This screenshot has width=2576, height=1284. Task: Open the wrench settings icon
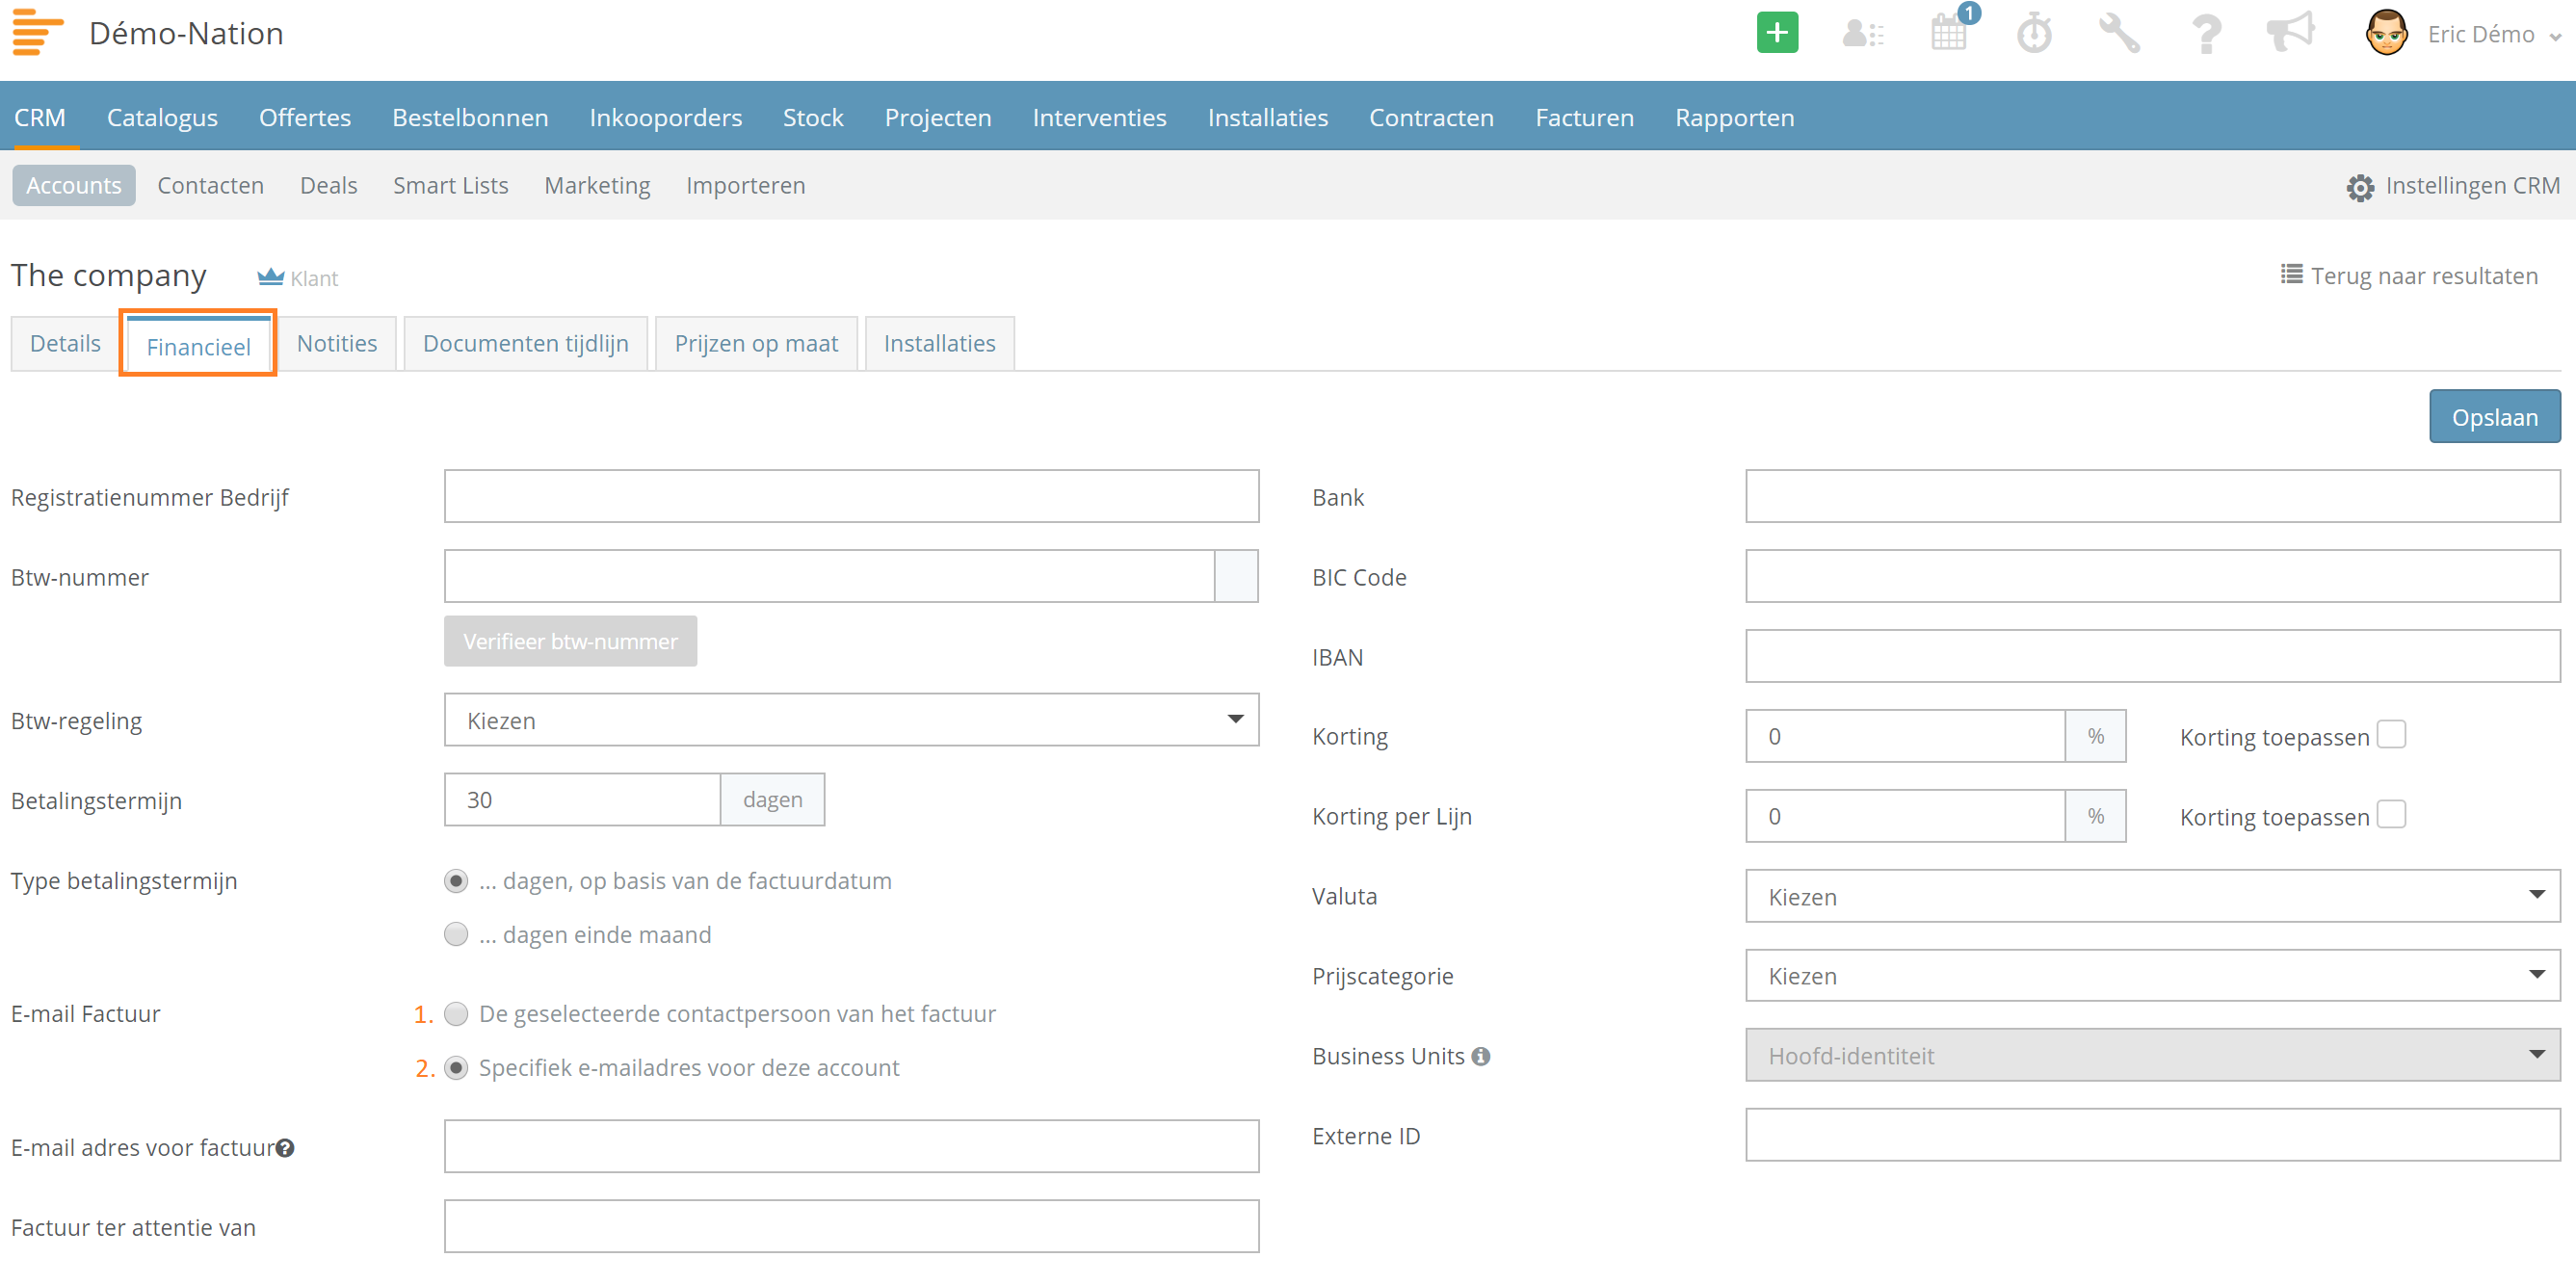(2118, 33)
